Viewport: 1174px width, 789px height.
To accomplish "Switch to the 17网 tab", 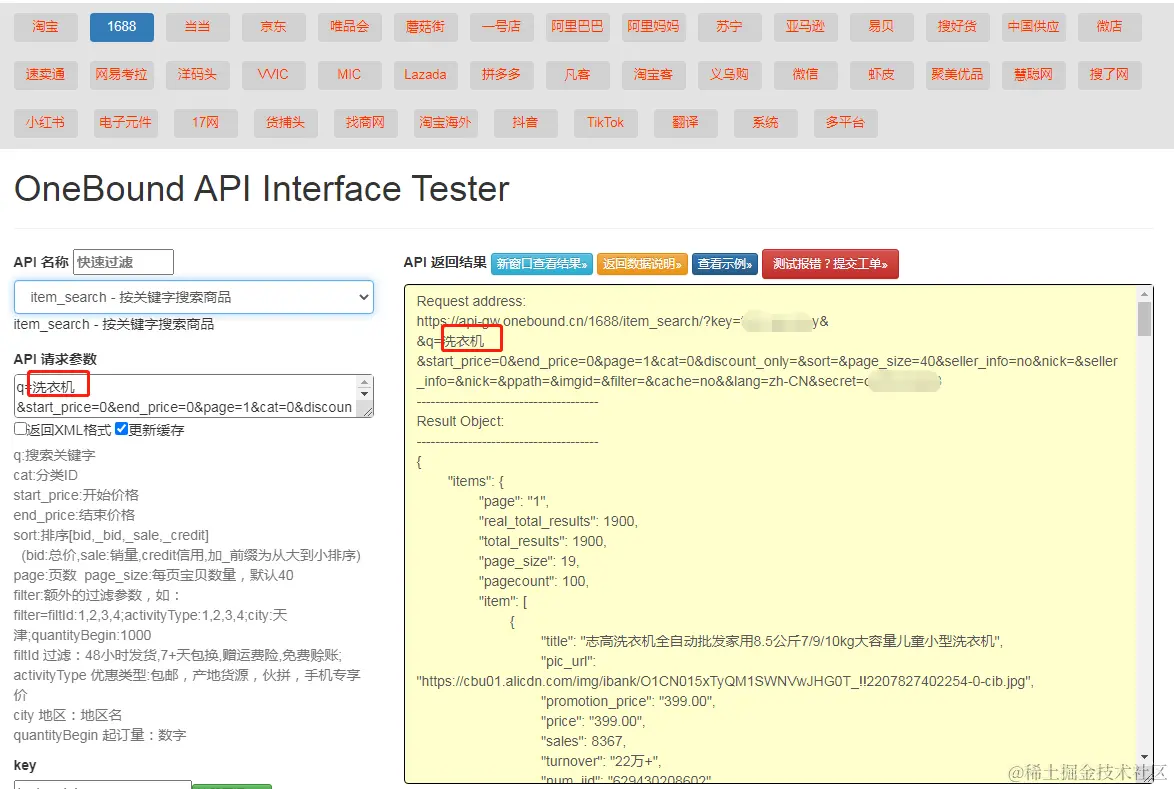I will 205,123.
